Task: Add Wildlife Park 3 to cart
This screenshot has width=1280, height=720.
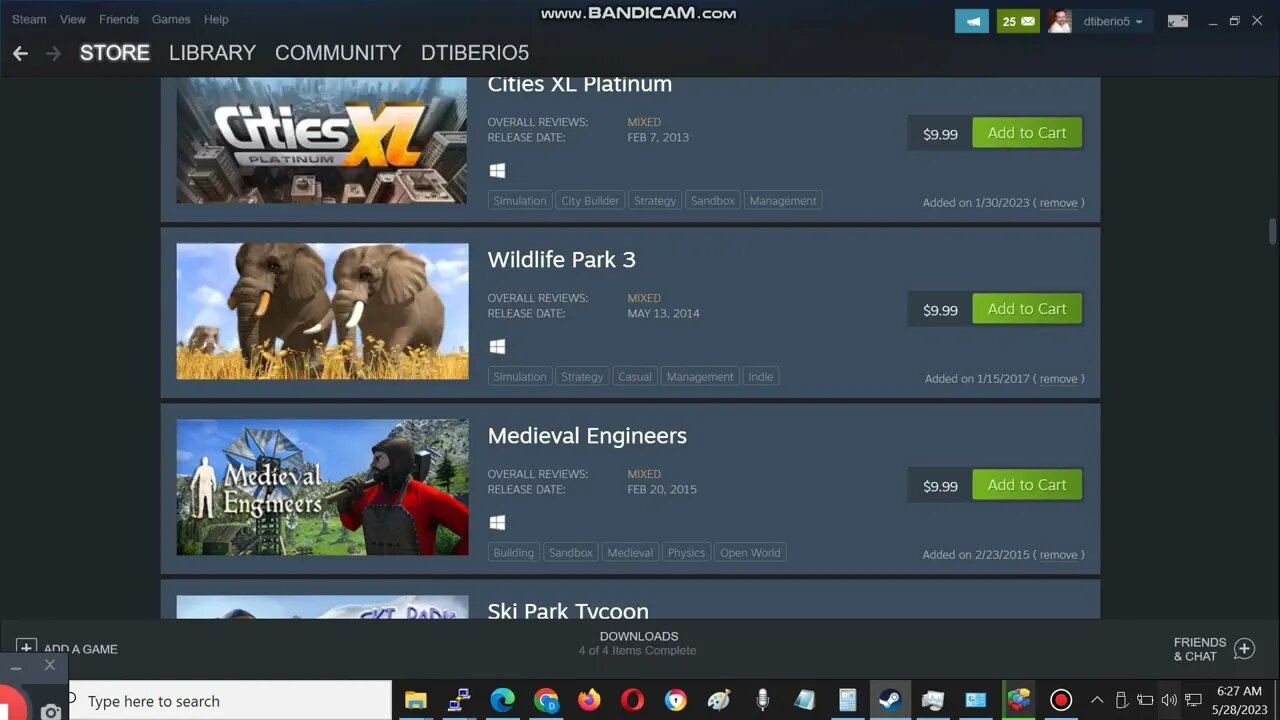Action: [x=1027, y=309]
